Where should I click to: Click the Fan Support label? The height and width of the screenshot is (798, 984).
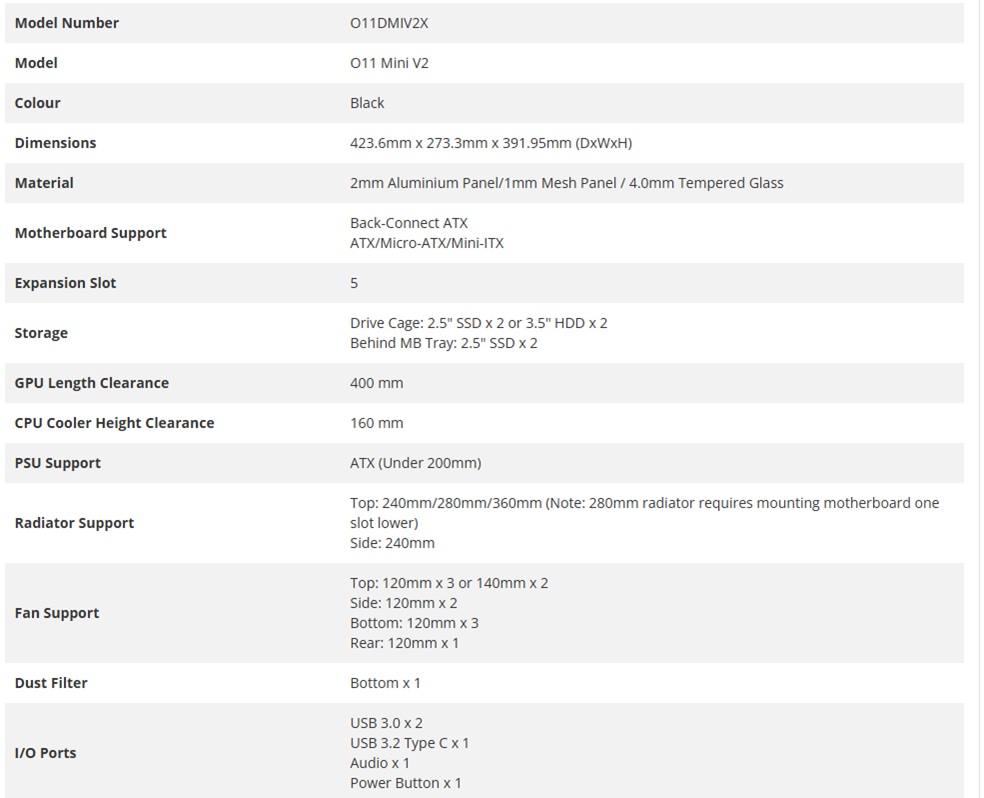pos(57,613)
